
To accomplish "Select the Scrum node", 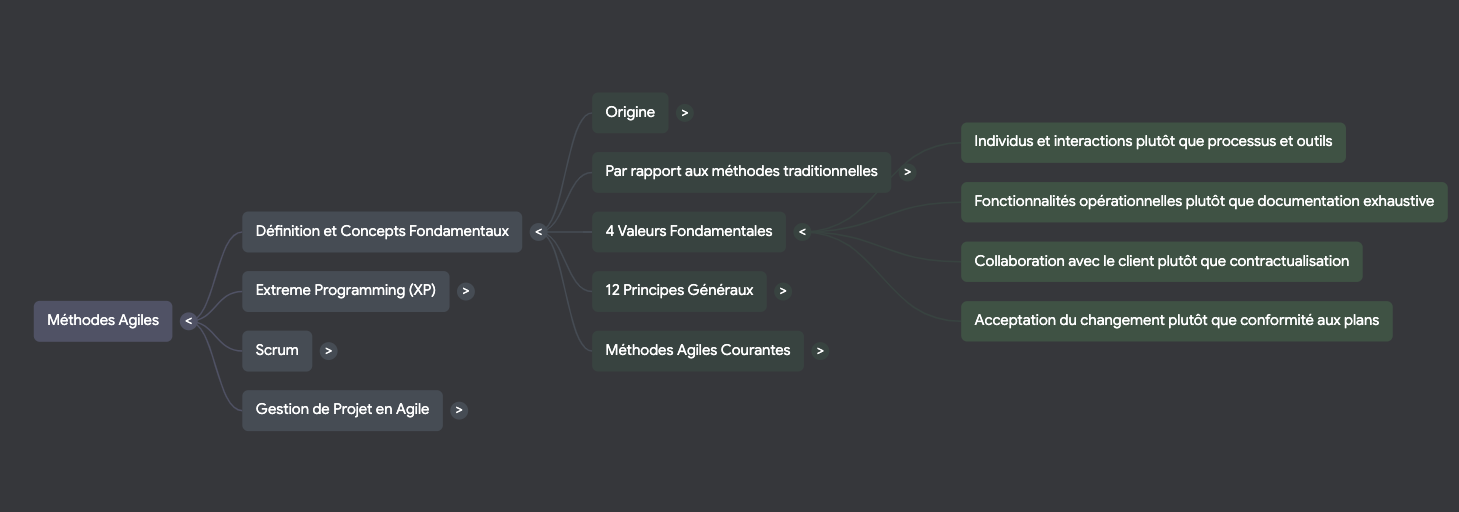I will [277, 351].
